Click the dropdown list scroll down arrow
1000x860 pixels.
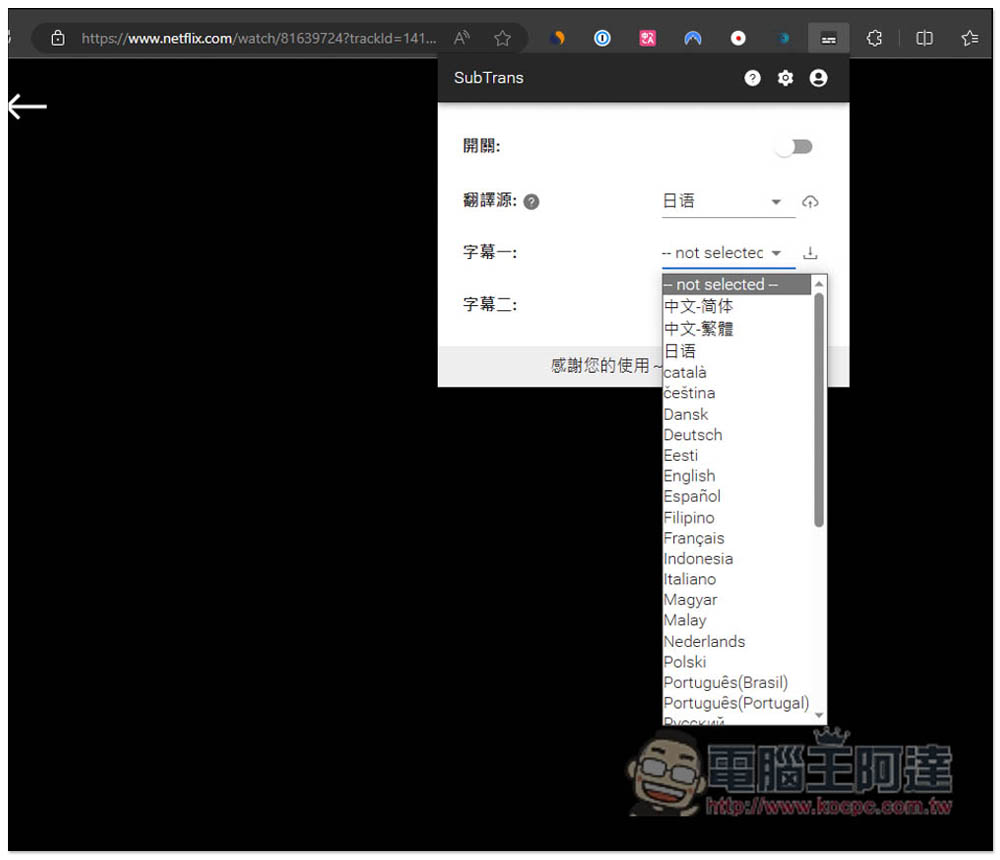pyautogui.click(x=820, y=716)
